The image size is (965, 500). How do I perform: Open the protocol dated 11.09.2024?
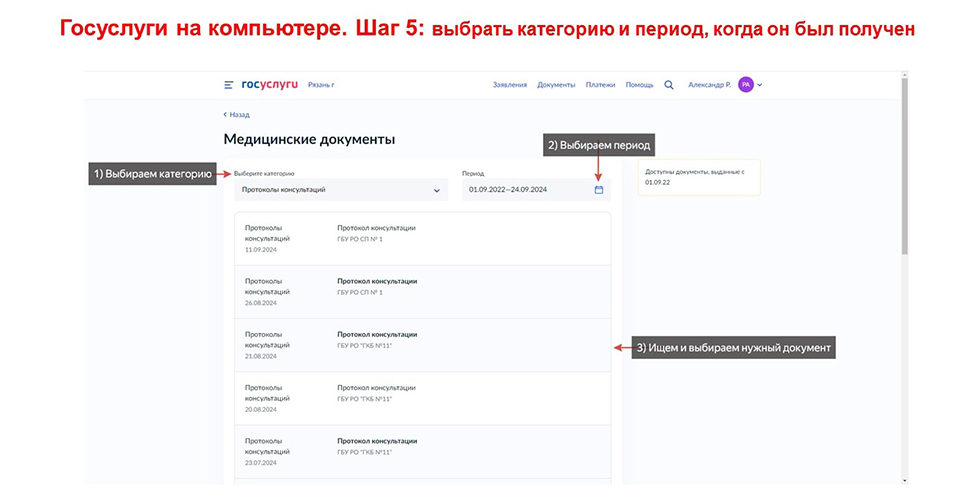click(x=421, y=238)
